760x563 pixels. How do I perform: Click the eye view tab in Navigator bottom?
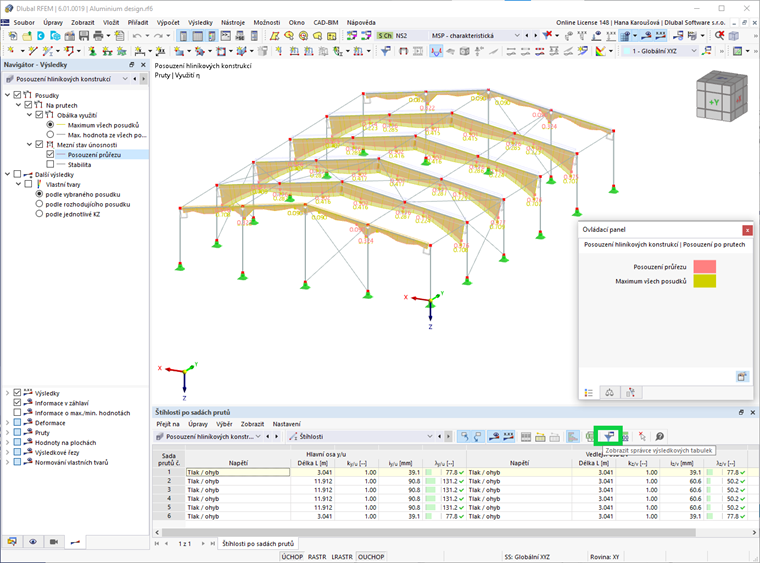[x=32, y=542]
